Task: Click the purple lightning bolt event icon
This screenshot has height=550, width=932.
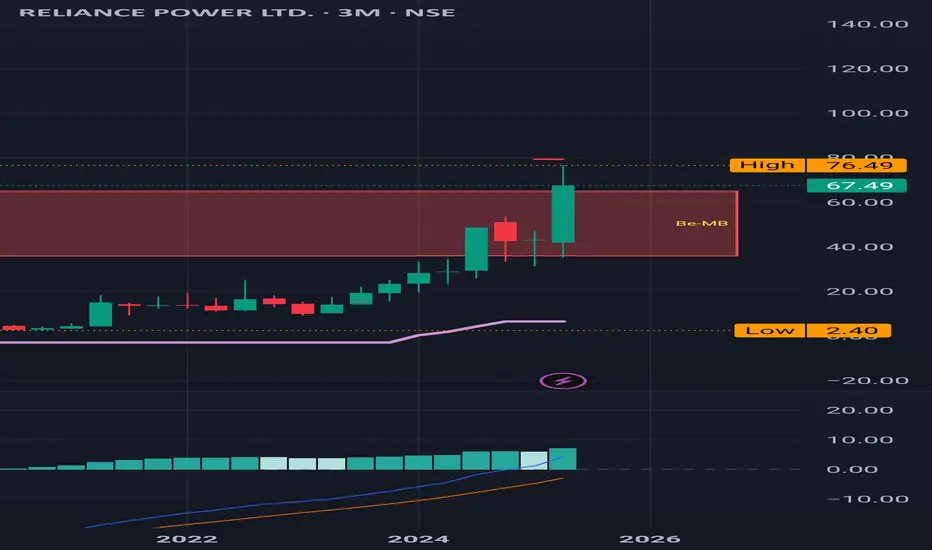Action: pos(563,381)
